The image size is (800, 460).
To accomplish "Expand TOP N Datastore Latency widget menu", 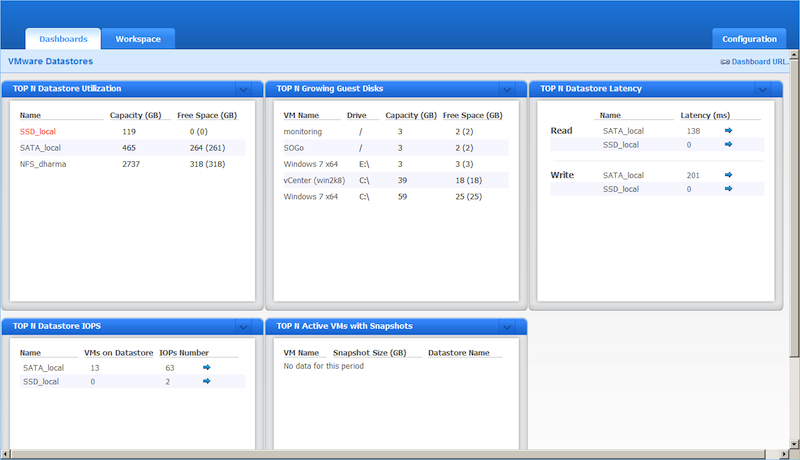I will click(763, 89).
